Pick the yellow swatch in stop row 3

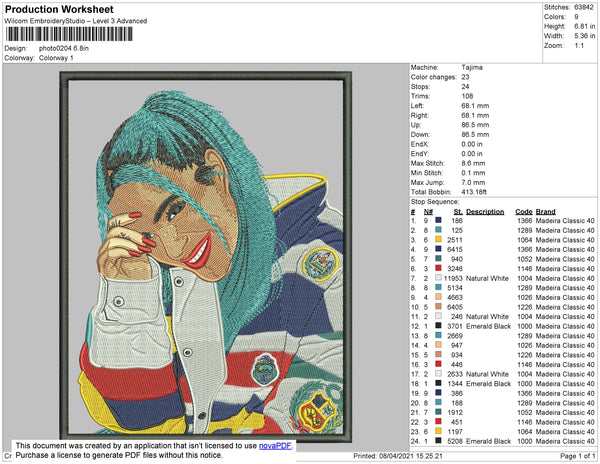(438, 239)
